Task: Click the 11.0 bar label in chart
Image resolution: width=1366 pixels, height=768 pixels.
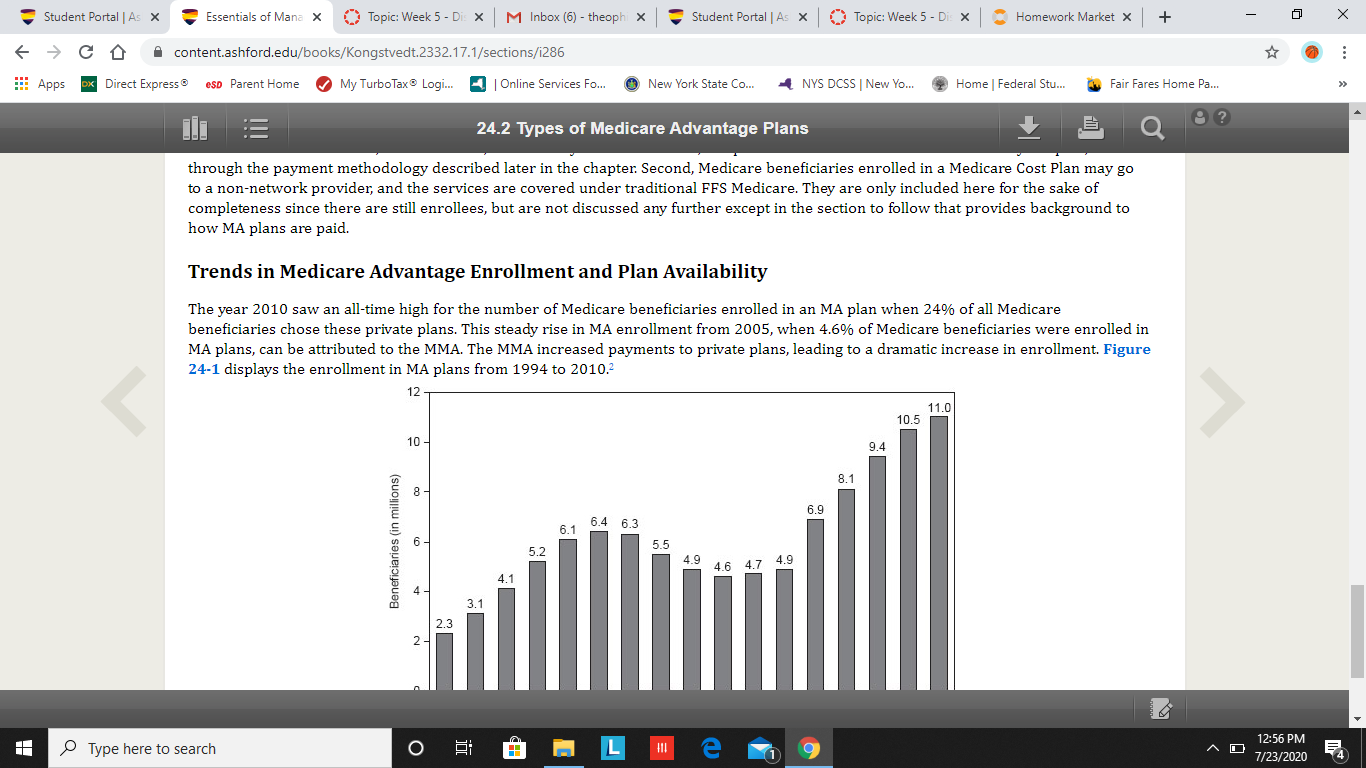Action: pyautogui.click(x=939, y=408)
